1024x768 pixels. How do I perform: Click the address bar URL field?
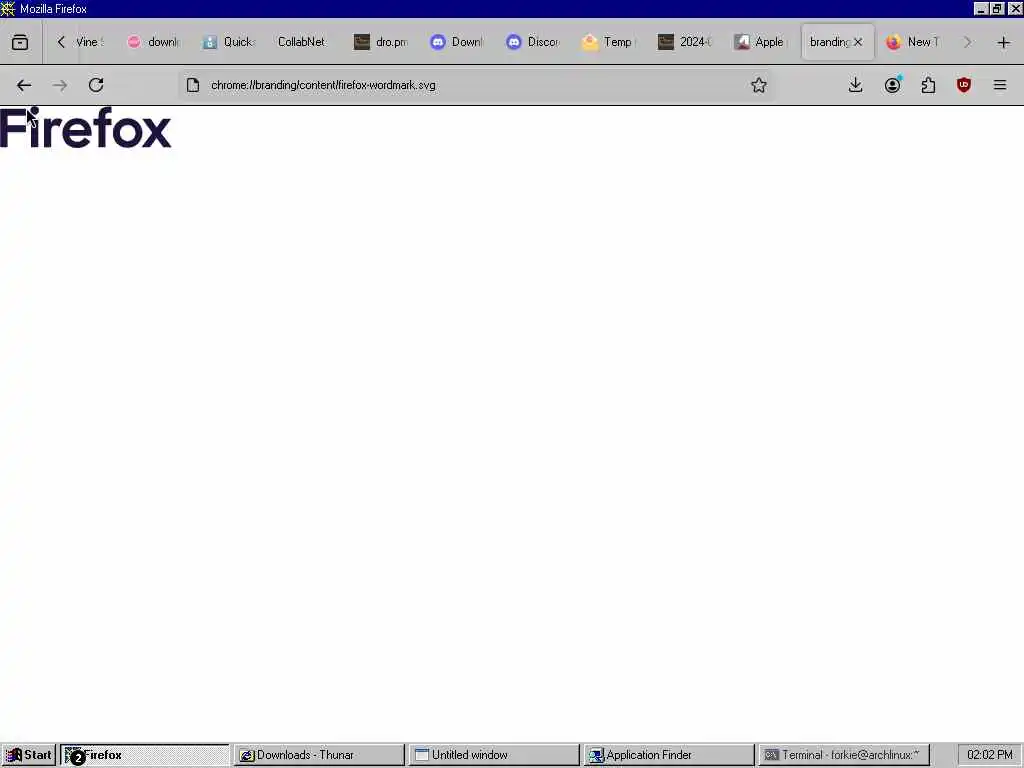point(477,85)
